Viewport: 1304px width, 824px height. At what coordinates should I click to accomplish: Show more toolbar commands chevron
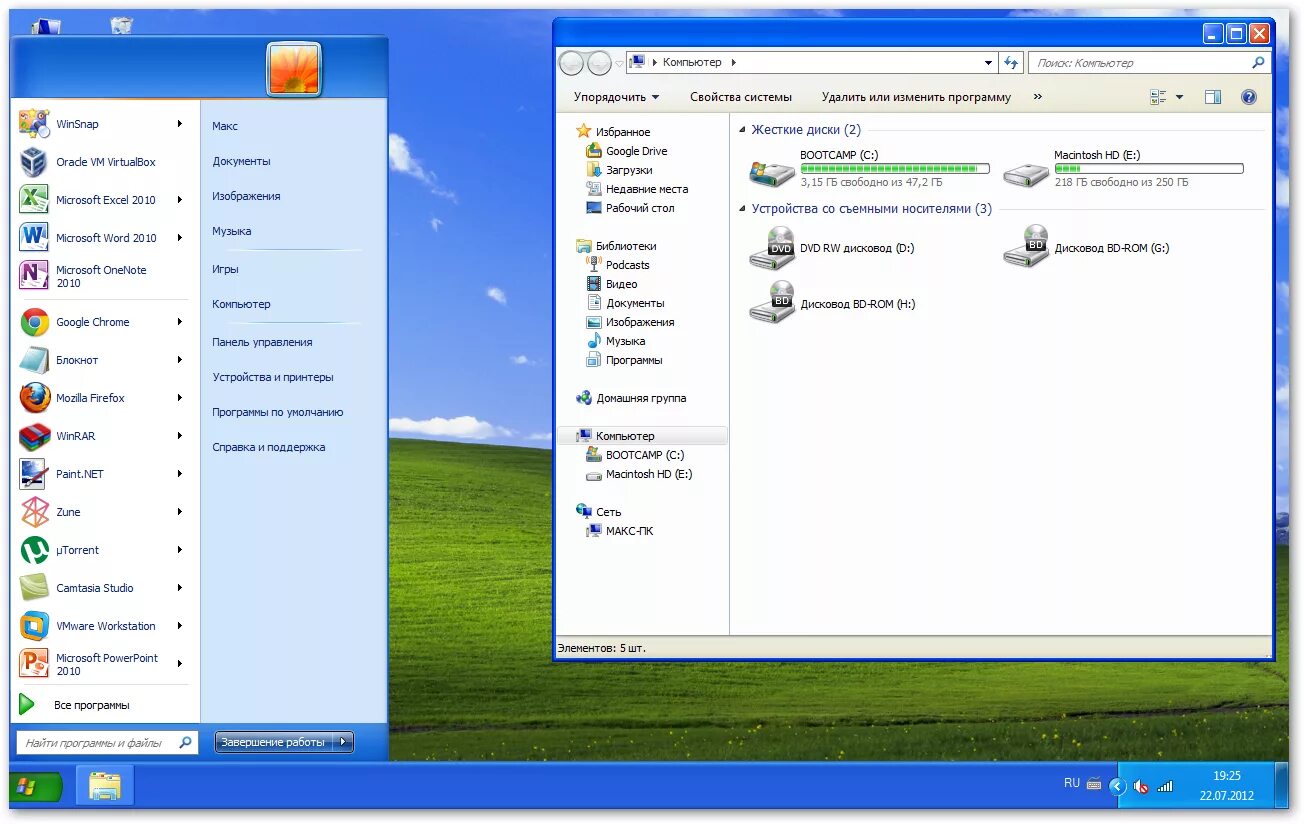[x=1037, y=97]
